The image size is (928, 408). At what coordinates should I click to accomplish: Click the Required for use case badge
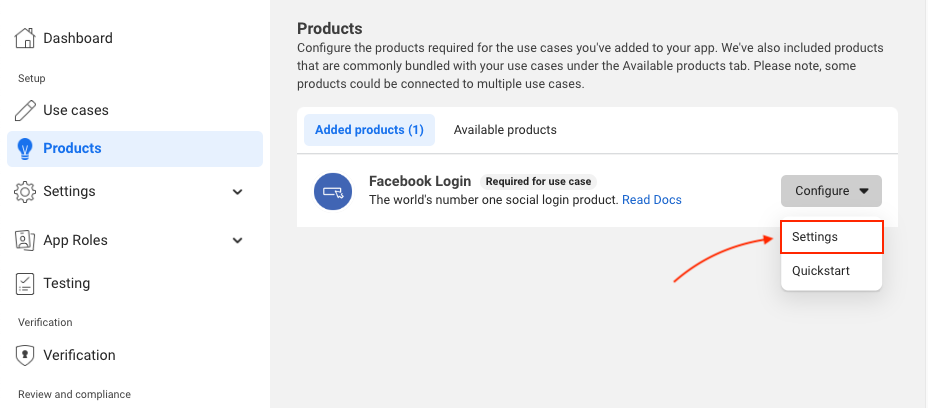click(x=538, y=182)
